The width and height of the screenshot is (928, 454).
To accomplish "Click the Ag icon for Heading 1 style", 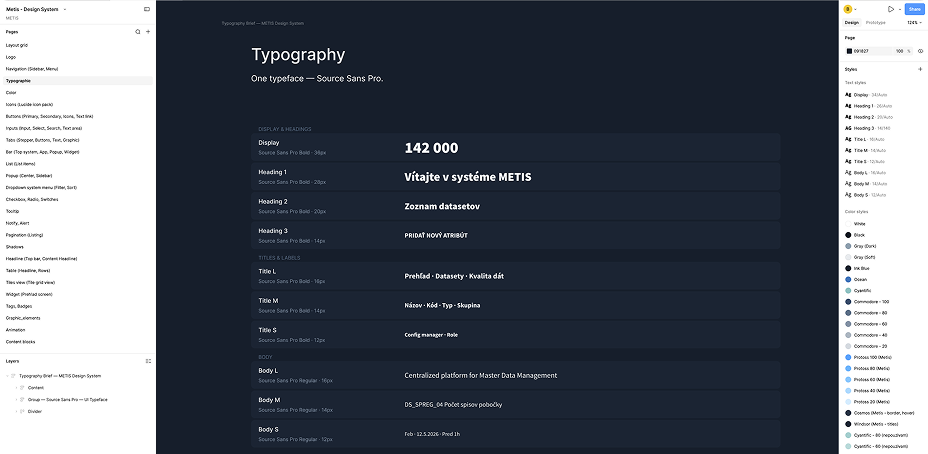I will click(x=848, y=106).
